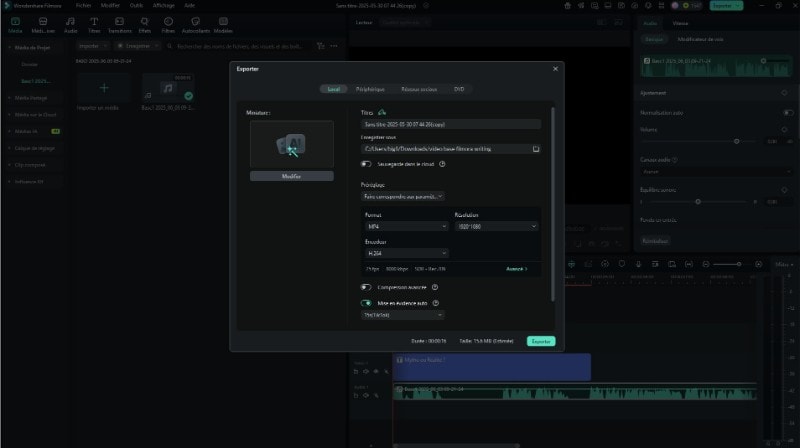Open the Résolution 1920*1080 dropdown
Viewport: 800px width, 448px height.
click(496, 227)
